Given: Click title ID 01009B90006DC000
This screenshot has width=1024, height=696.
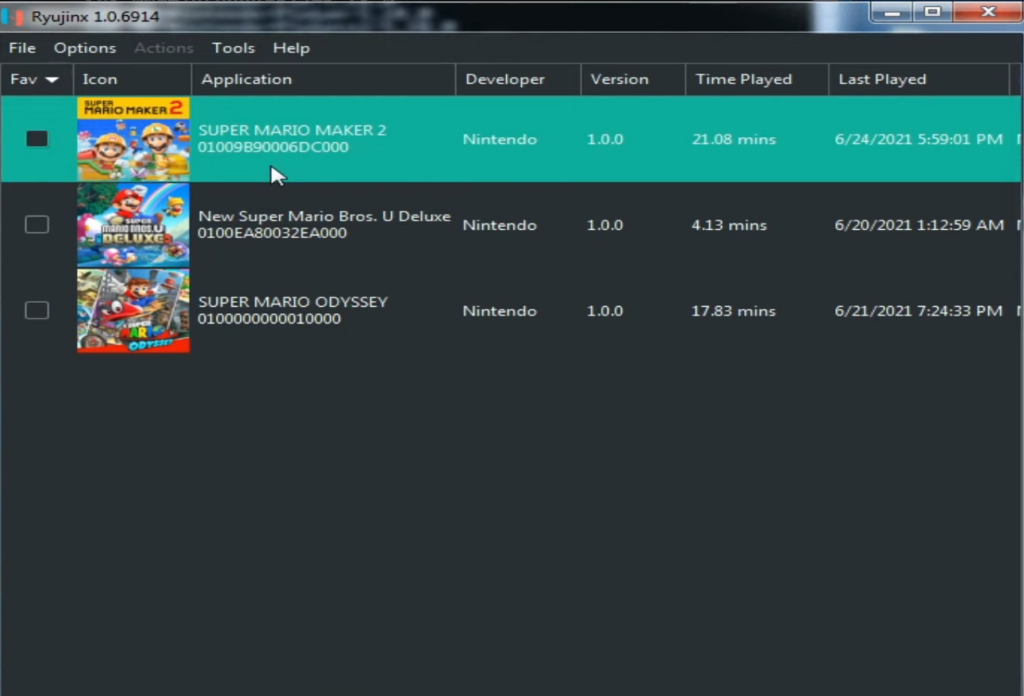Looking at the screenshot, I should [273, 147].
